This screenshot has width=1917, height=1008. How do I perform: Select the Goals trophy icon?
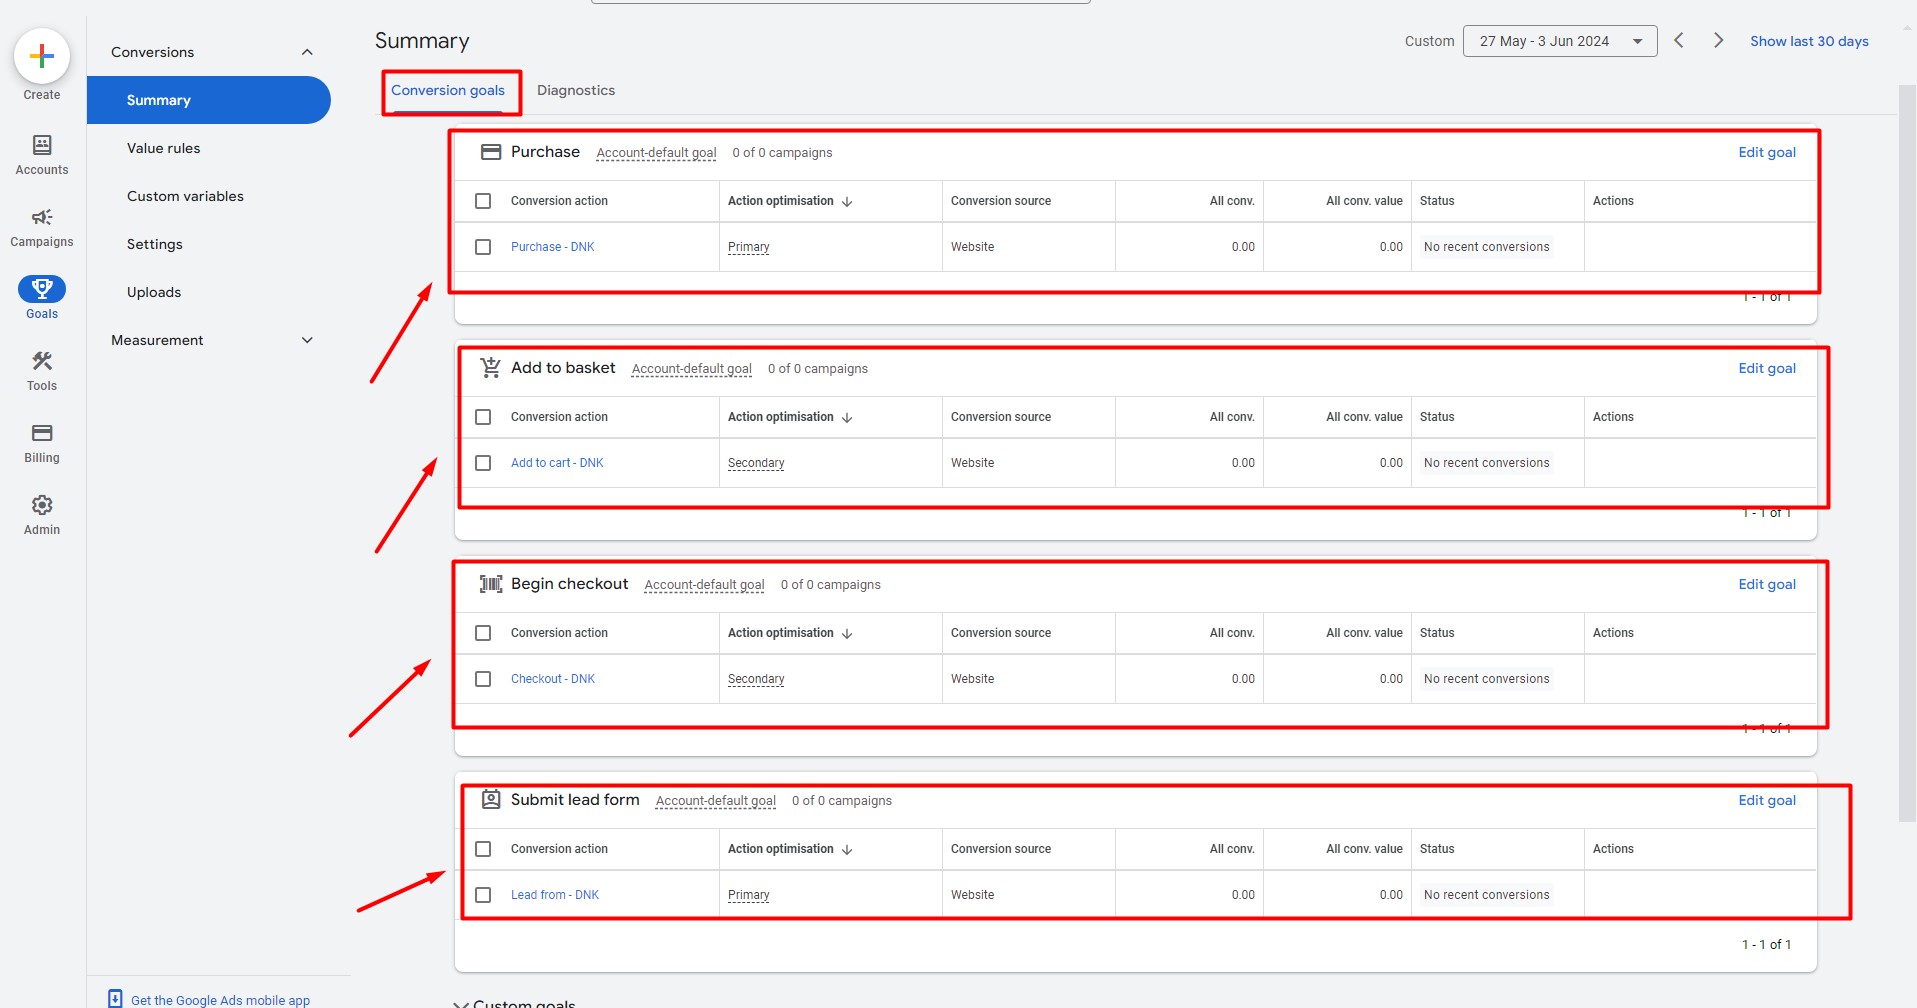42,289
